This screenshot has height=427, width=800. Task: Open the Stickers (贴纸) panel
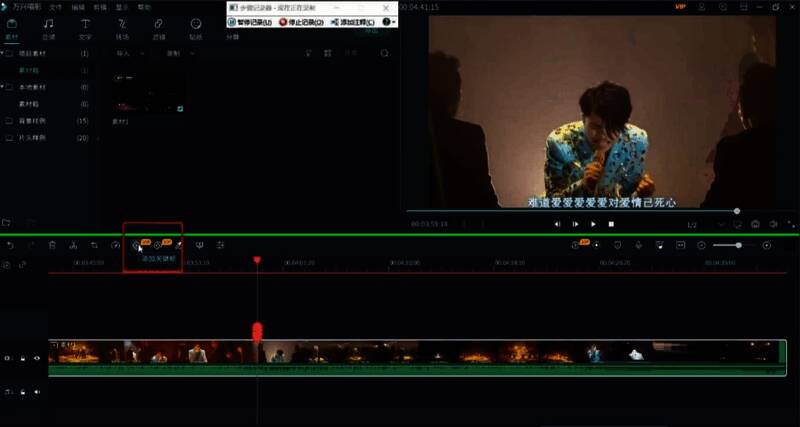[x=195, y=27]
